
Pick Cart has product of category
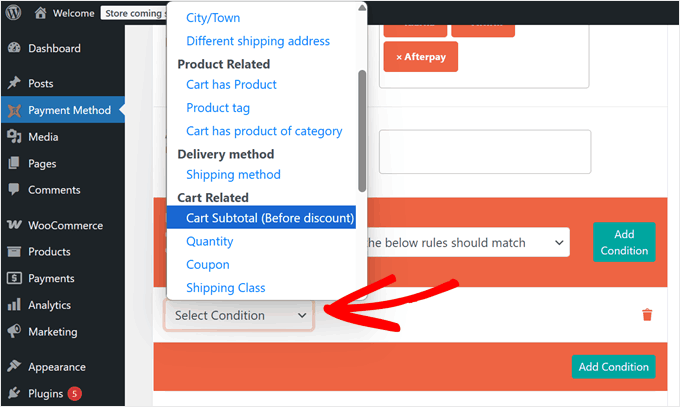(264, 131)
